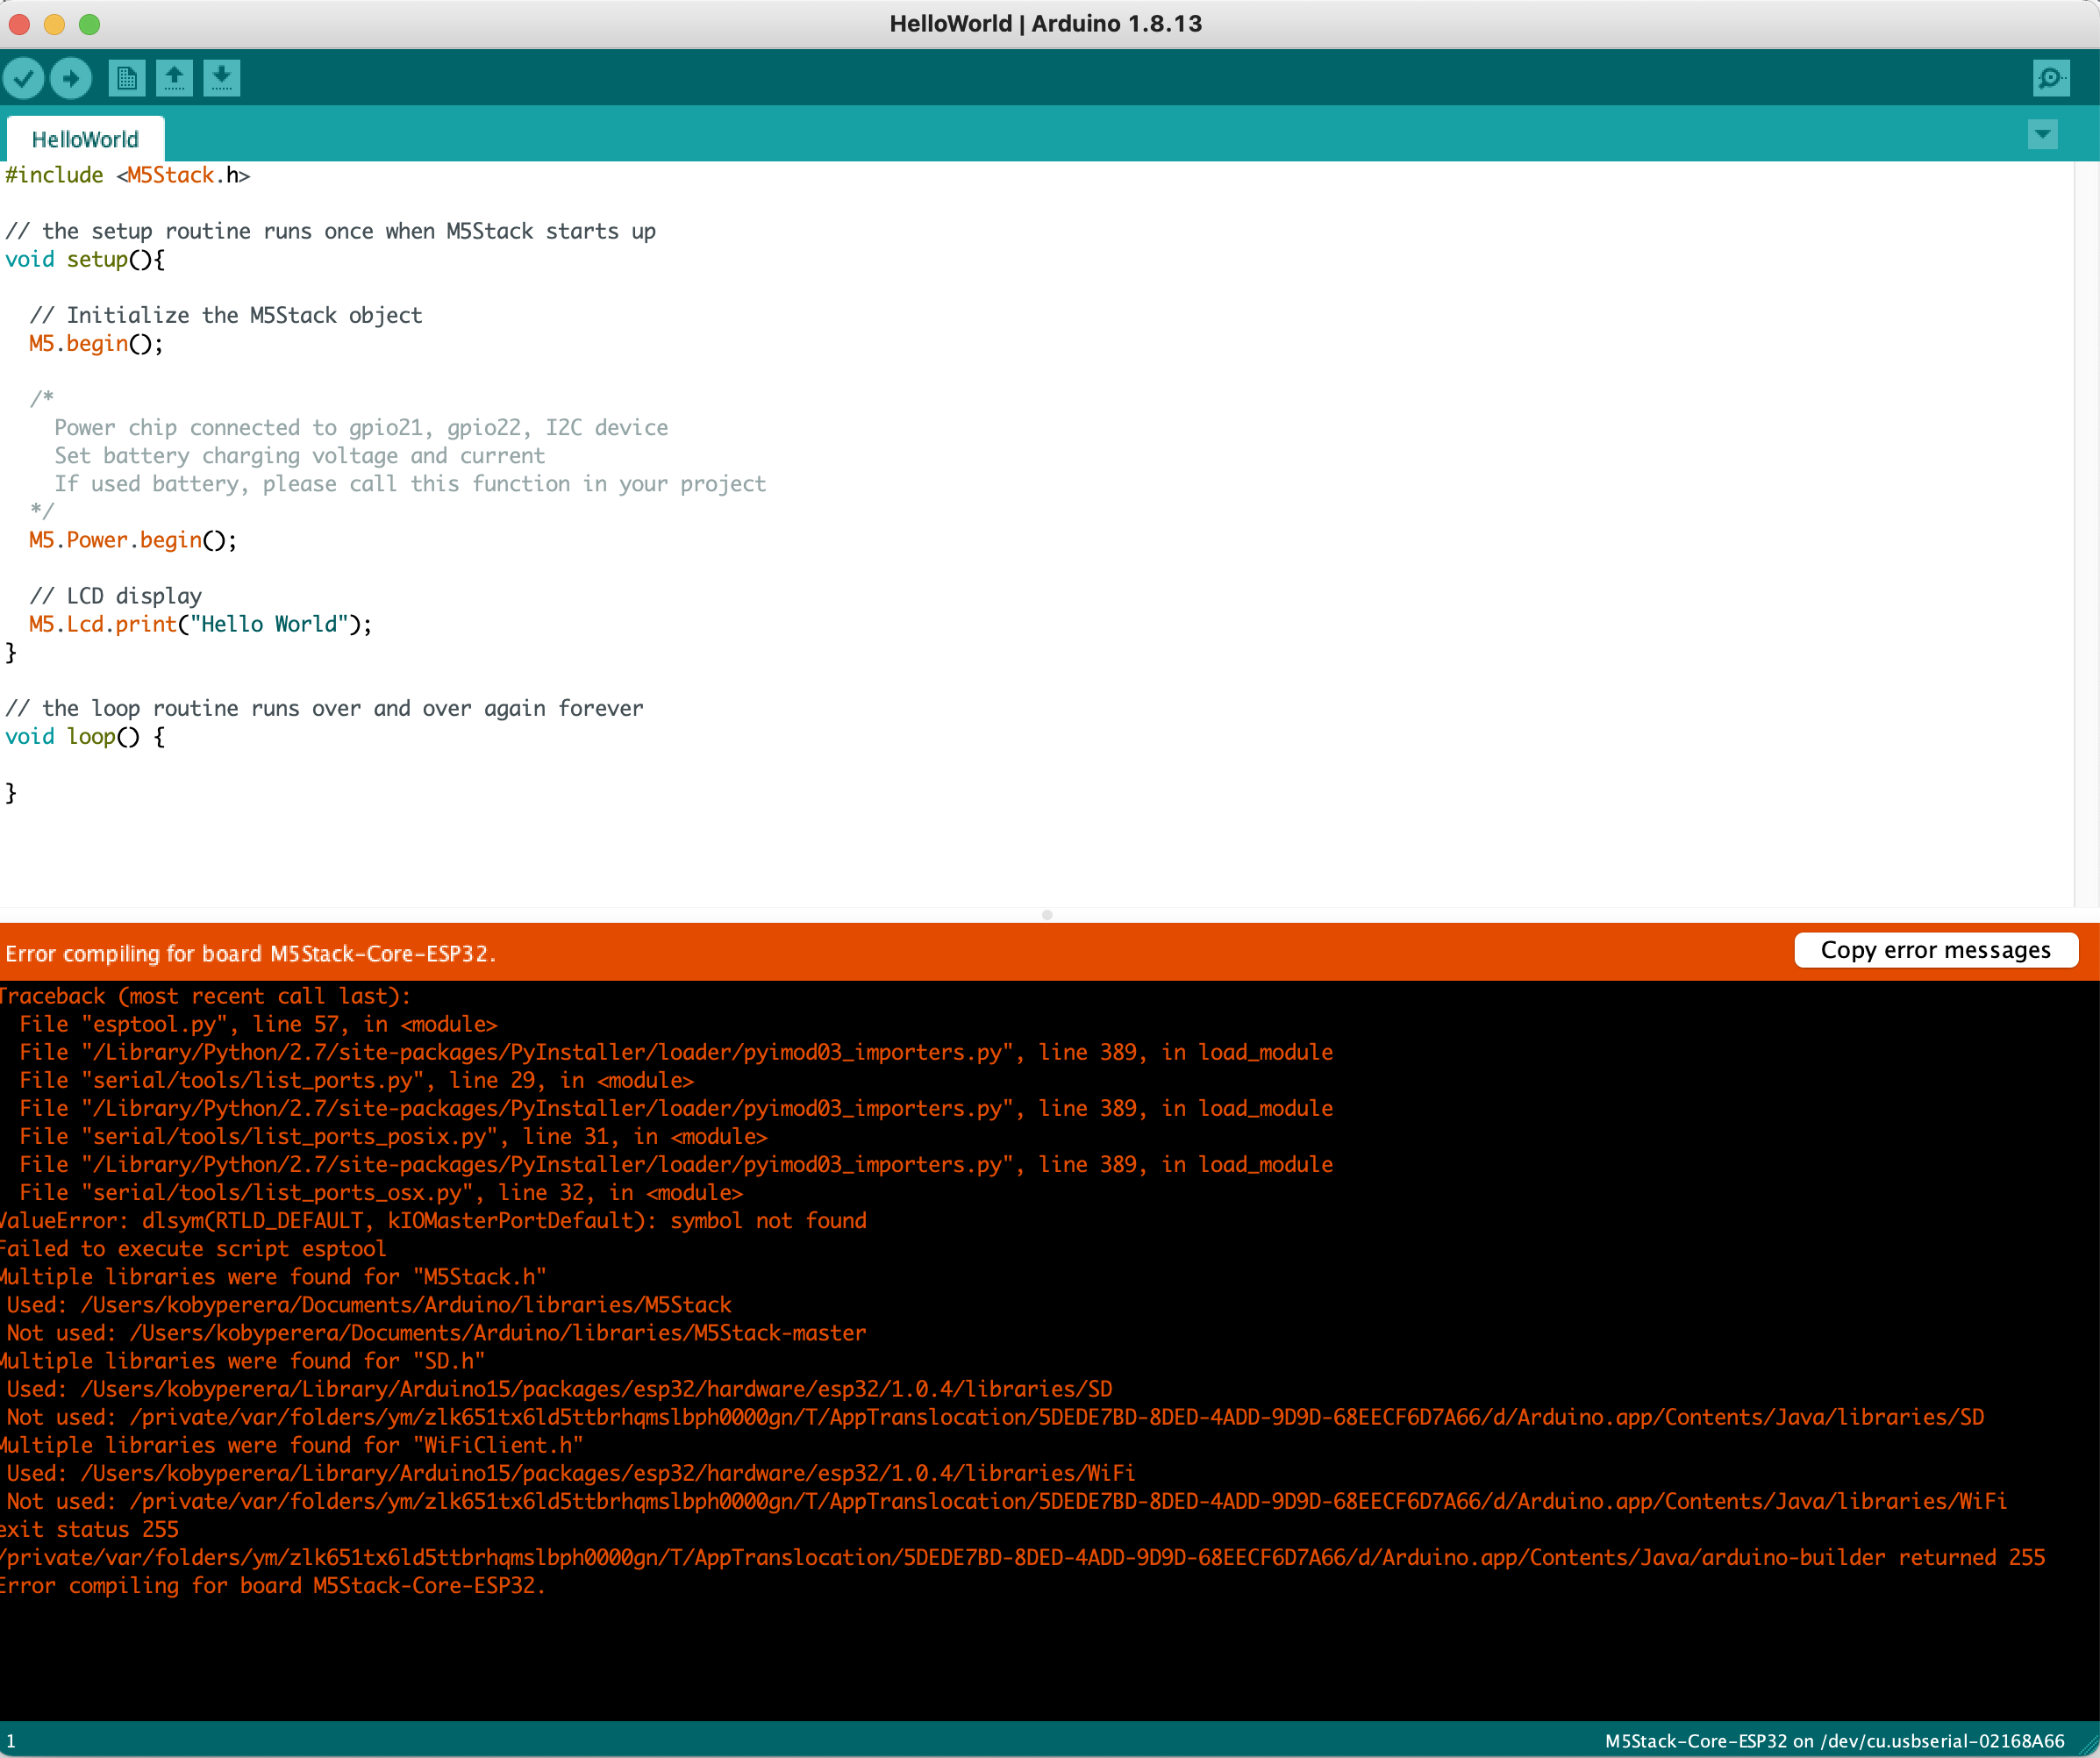Click 'Multiple libraries were found for "WiFiClient.h"' line
Image resolution: width=2100 pixels, height=1758 pixels.
click(x=292, y=1445)
